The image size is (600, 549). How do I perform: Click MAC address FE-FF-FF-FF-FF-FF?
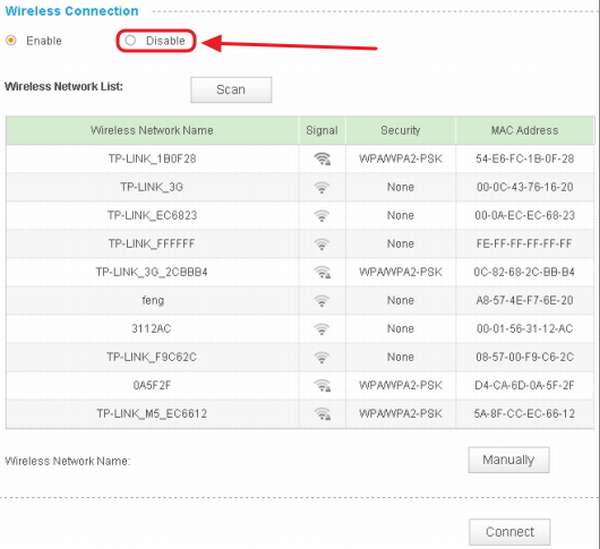(x=525, y=244)
